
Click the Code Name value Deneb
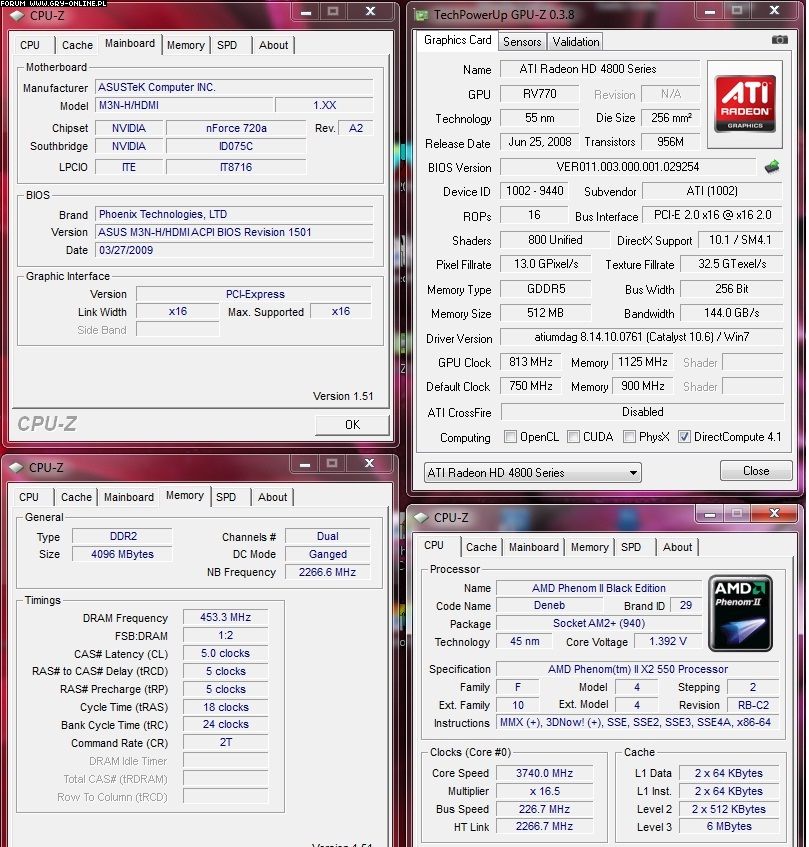pyautogui.click(x=549, y=605)
